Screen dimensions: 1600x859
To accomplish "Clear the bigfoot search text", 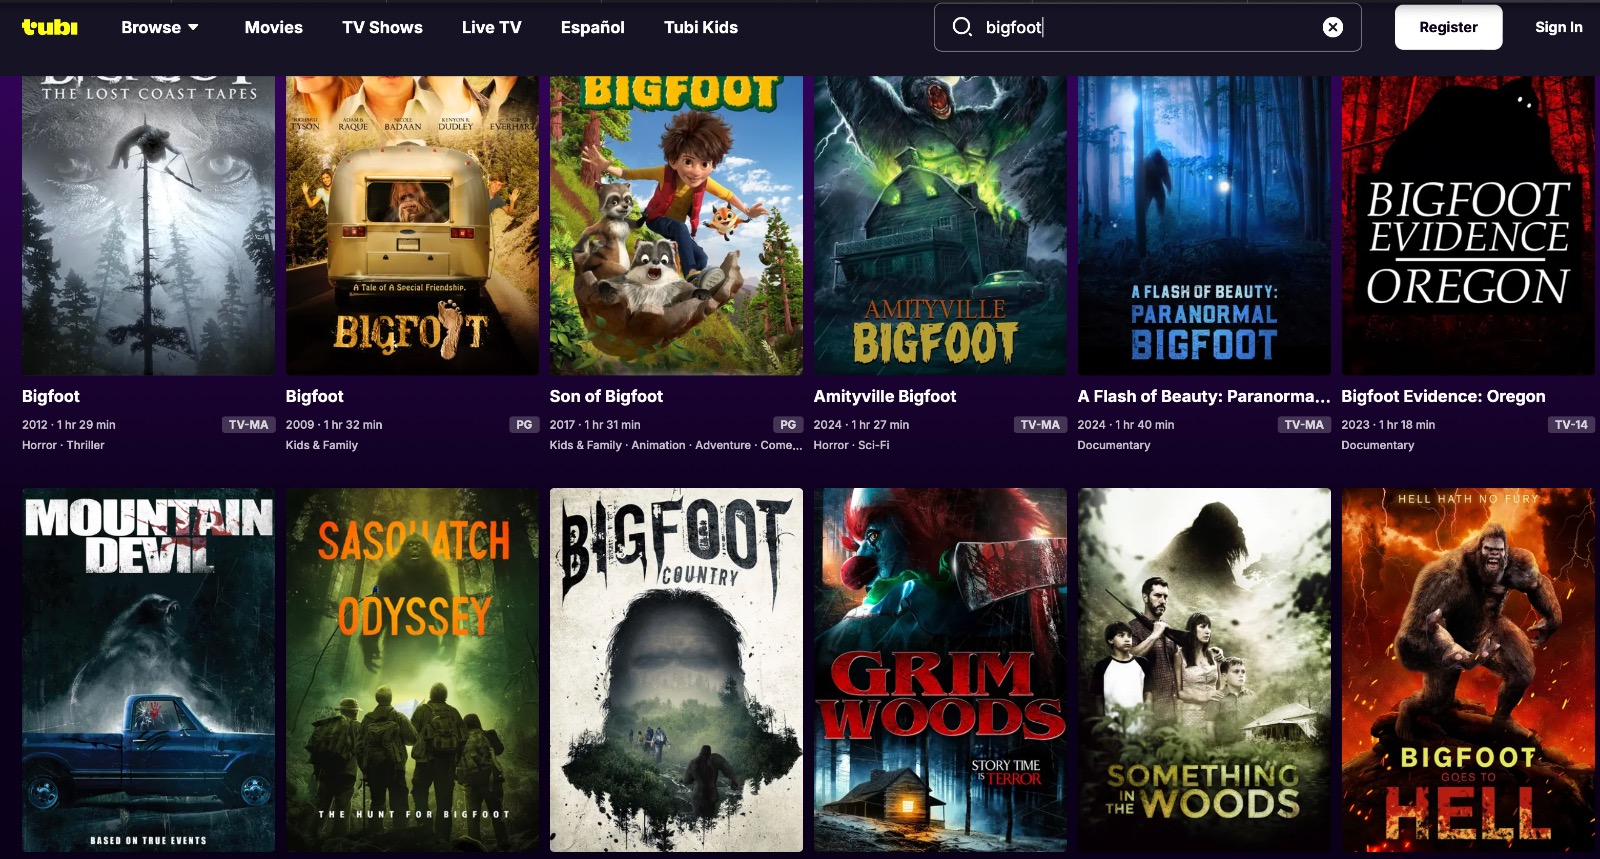I will (x=1333, y=27).
